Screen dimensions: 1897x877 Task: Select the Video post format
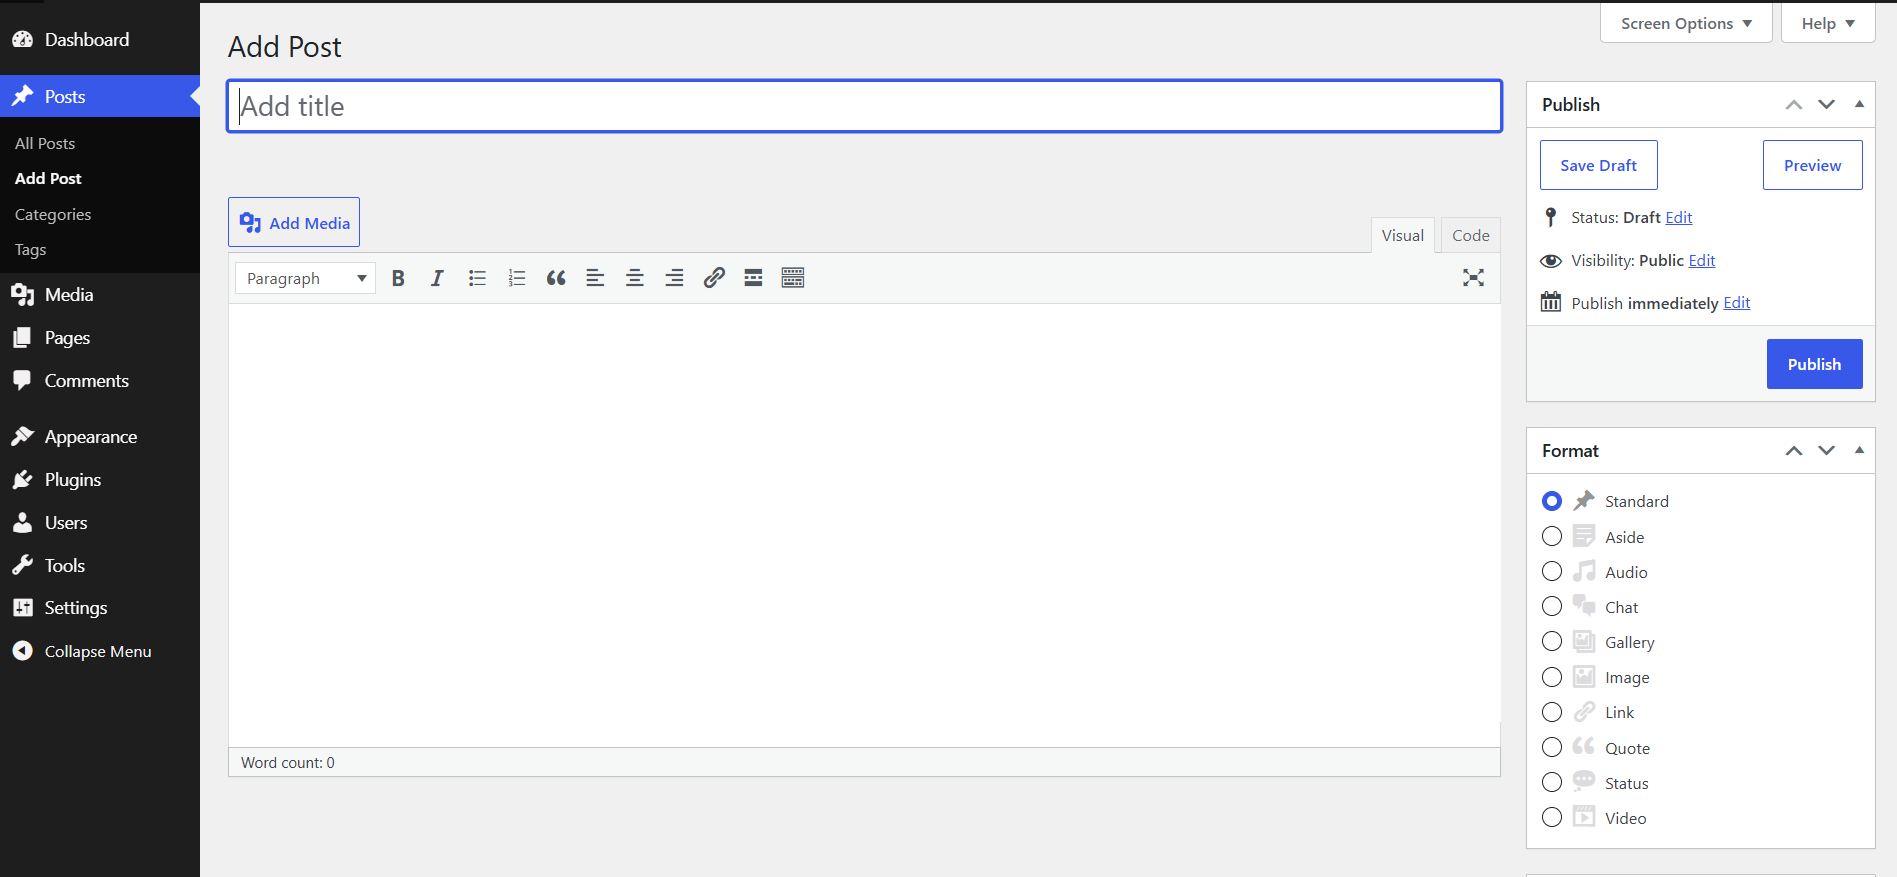[1552, 818]
